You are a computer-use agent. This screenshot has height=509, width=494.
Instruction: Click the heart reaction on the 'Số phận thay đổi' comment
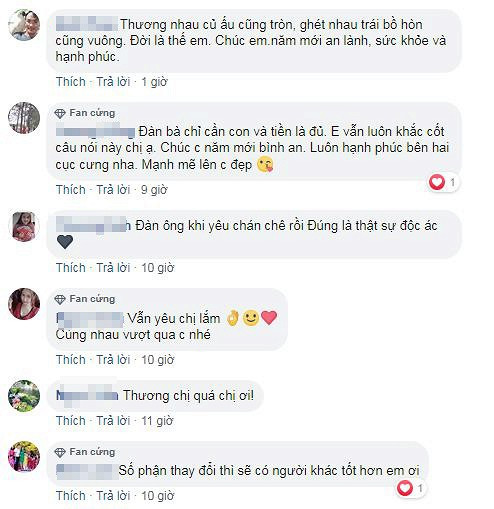[405, 488]
